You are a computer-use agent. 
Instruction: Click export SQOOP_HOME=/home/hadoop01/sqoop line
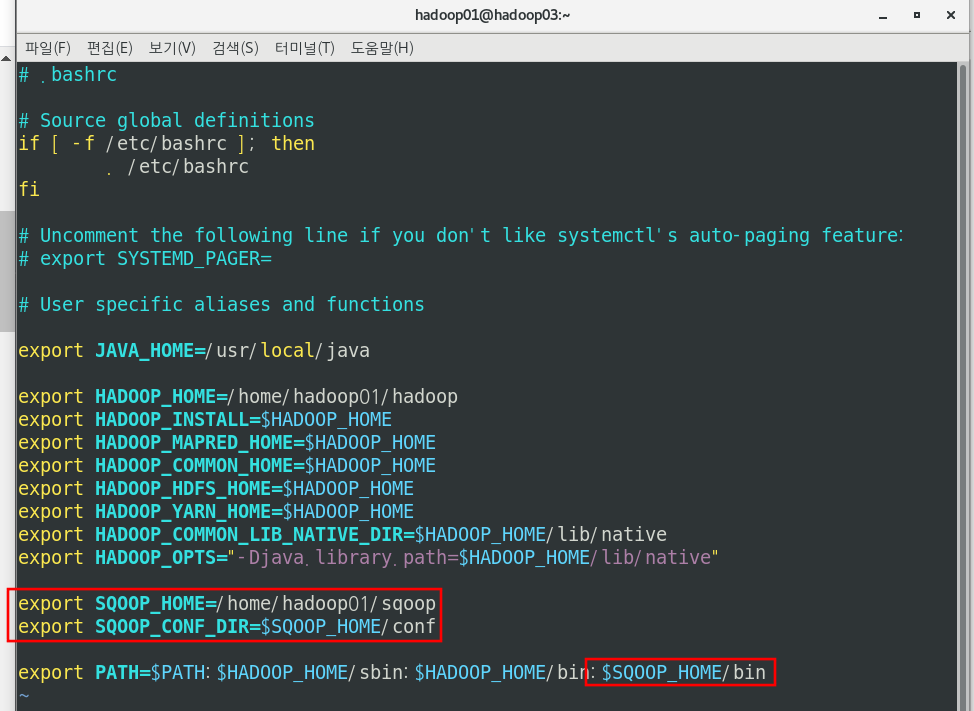click(227, 603)
